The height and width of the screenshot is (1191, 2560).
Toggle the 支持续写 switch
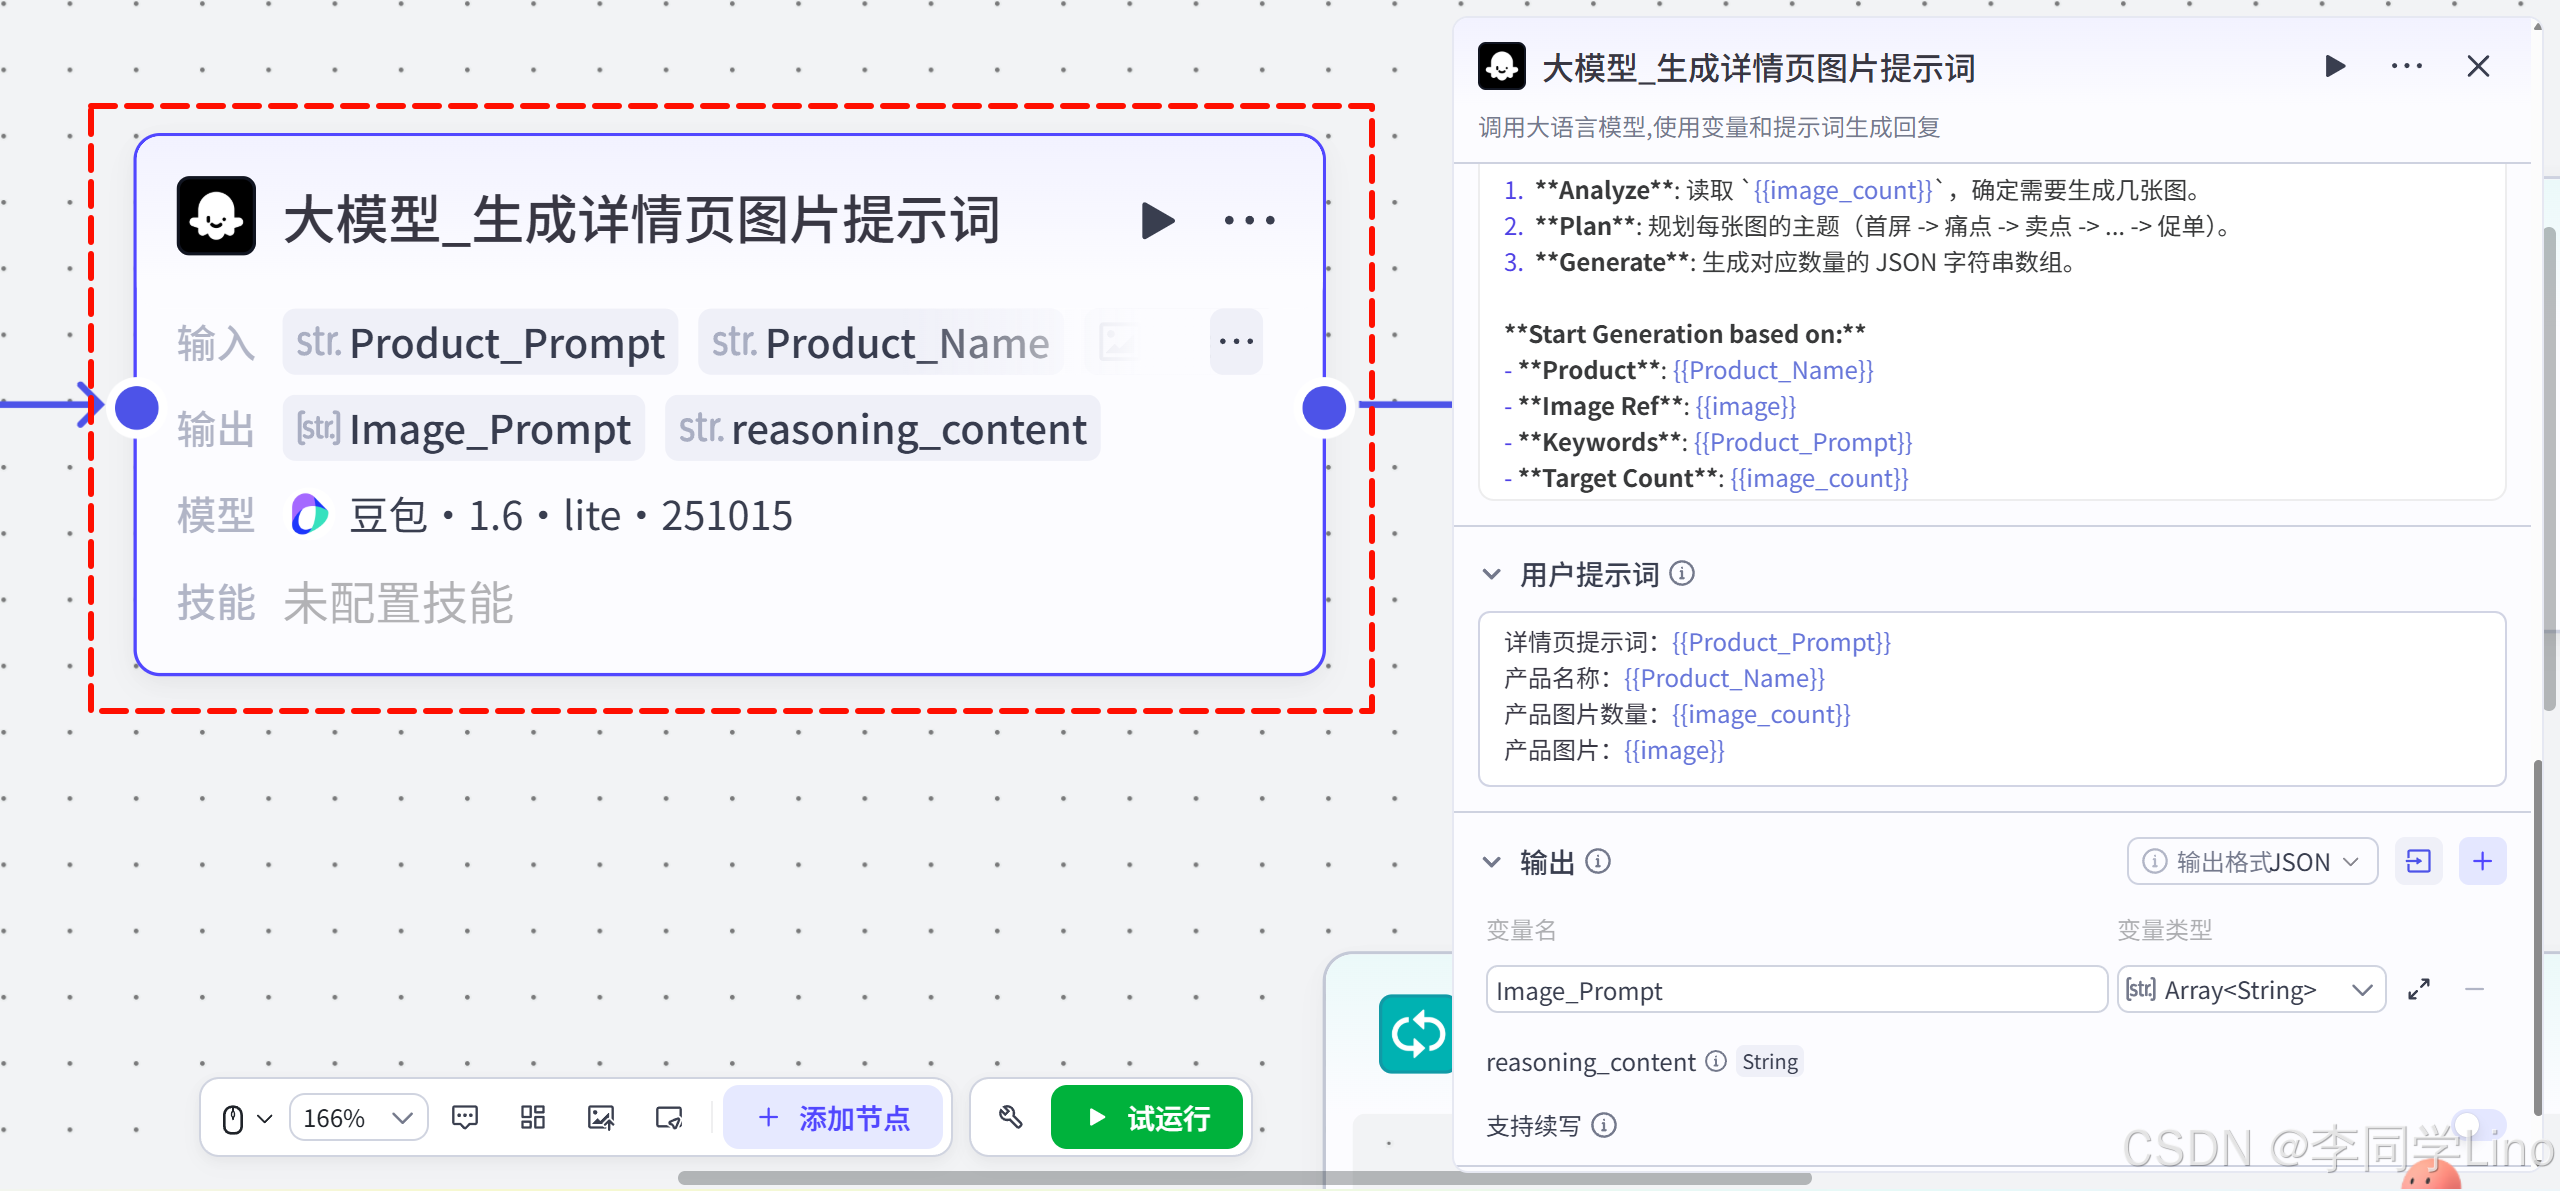pos(2478,1125)
